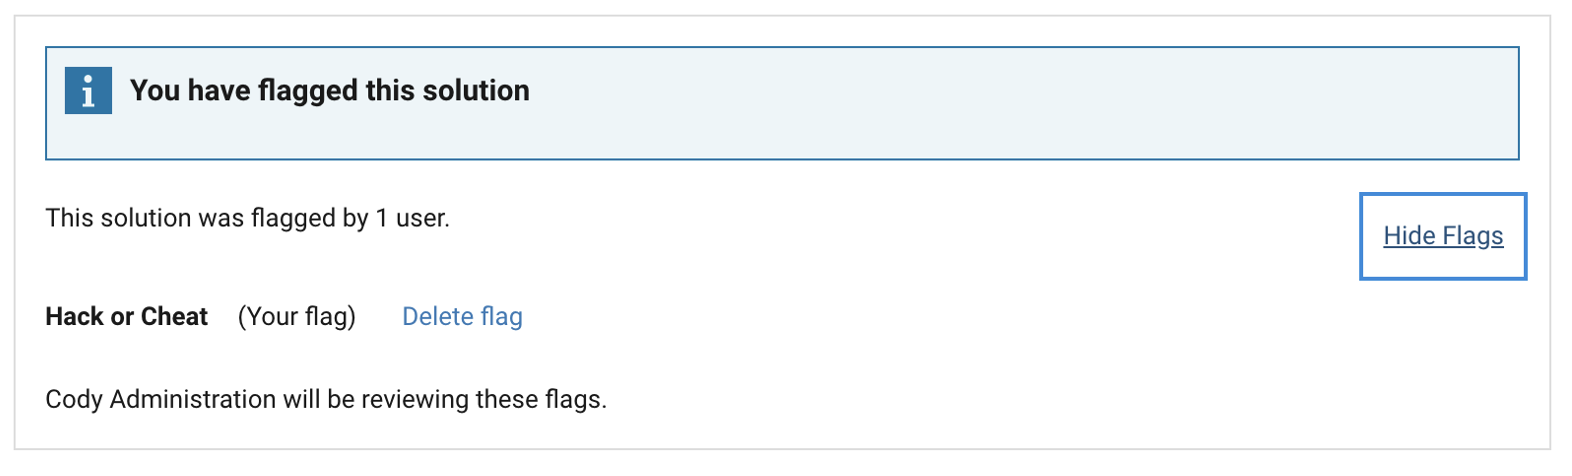
Task: Click the blue info icon
Action: pos(88,91)
